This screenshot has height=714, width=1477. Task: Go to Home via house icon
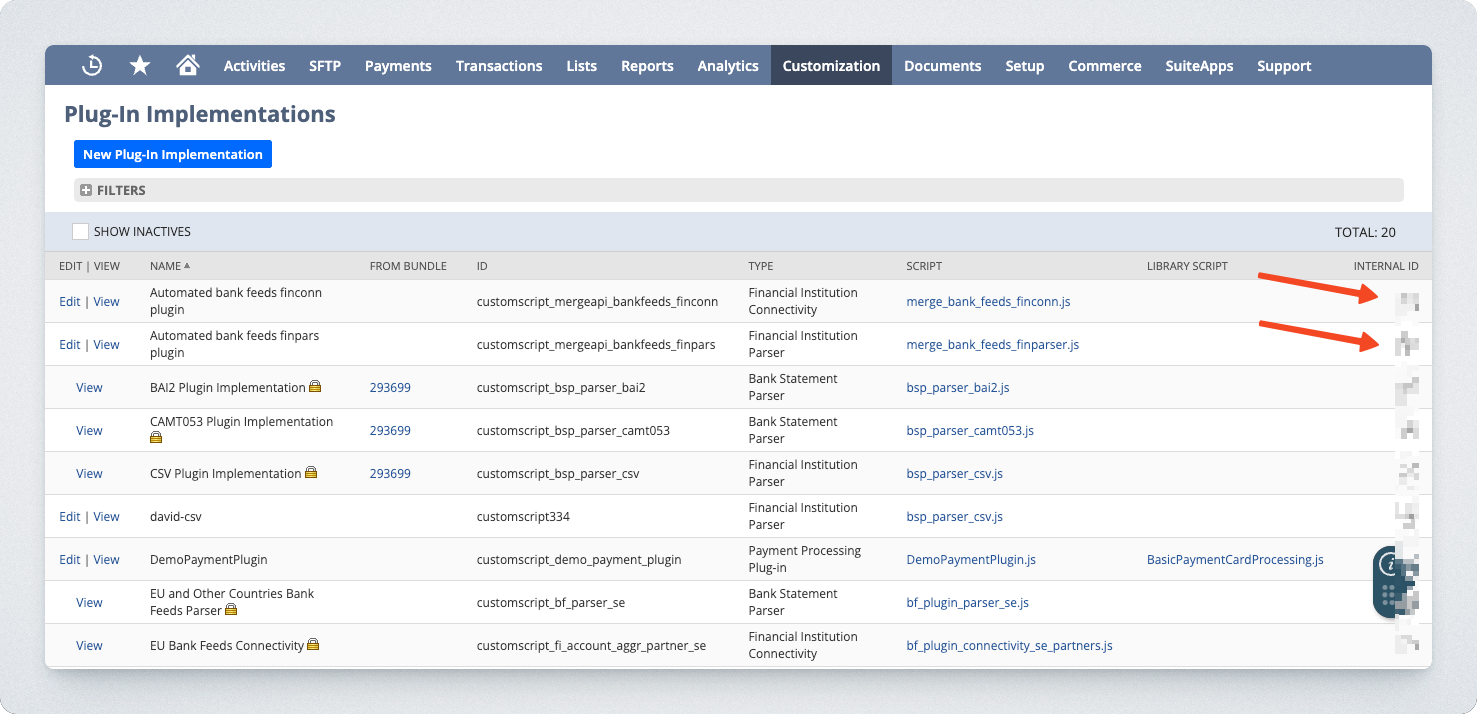coord(187,66)
